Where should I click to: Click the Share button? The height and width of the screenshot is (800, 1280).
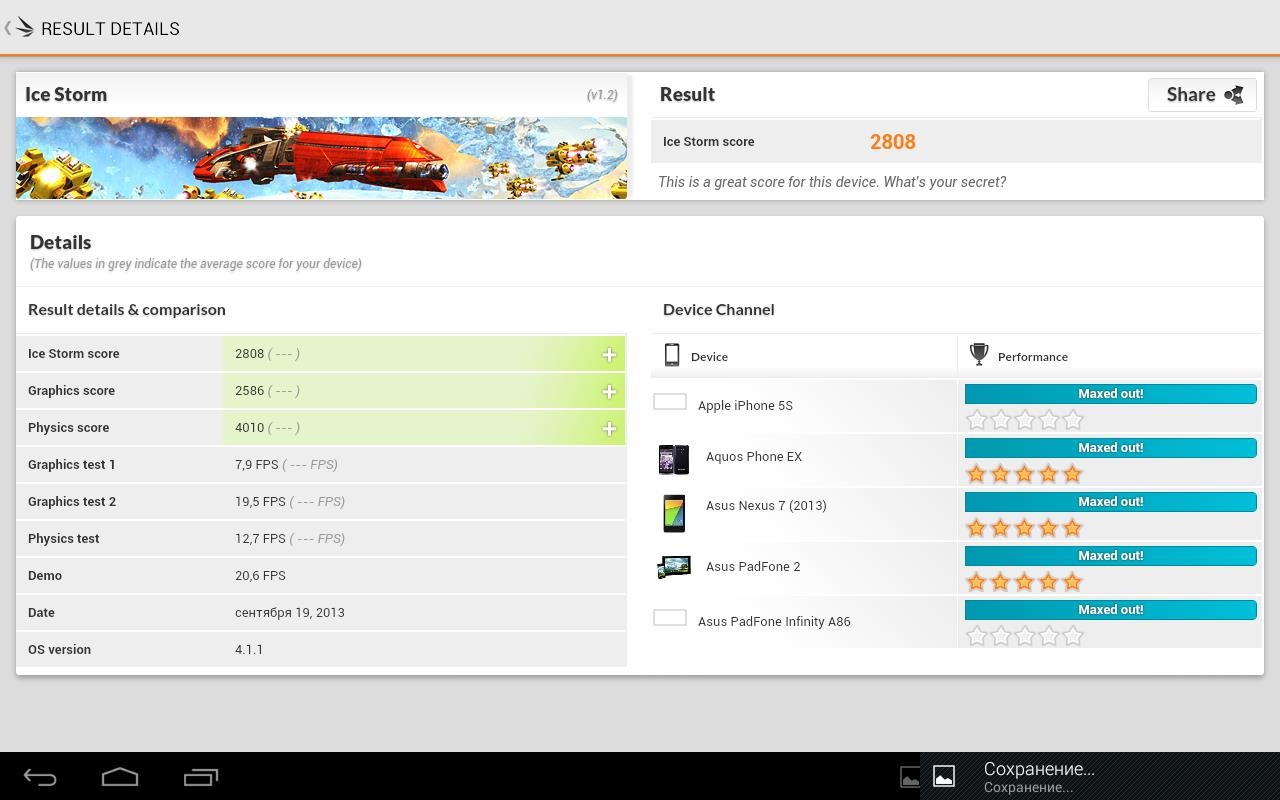(1202, 95)
